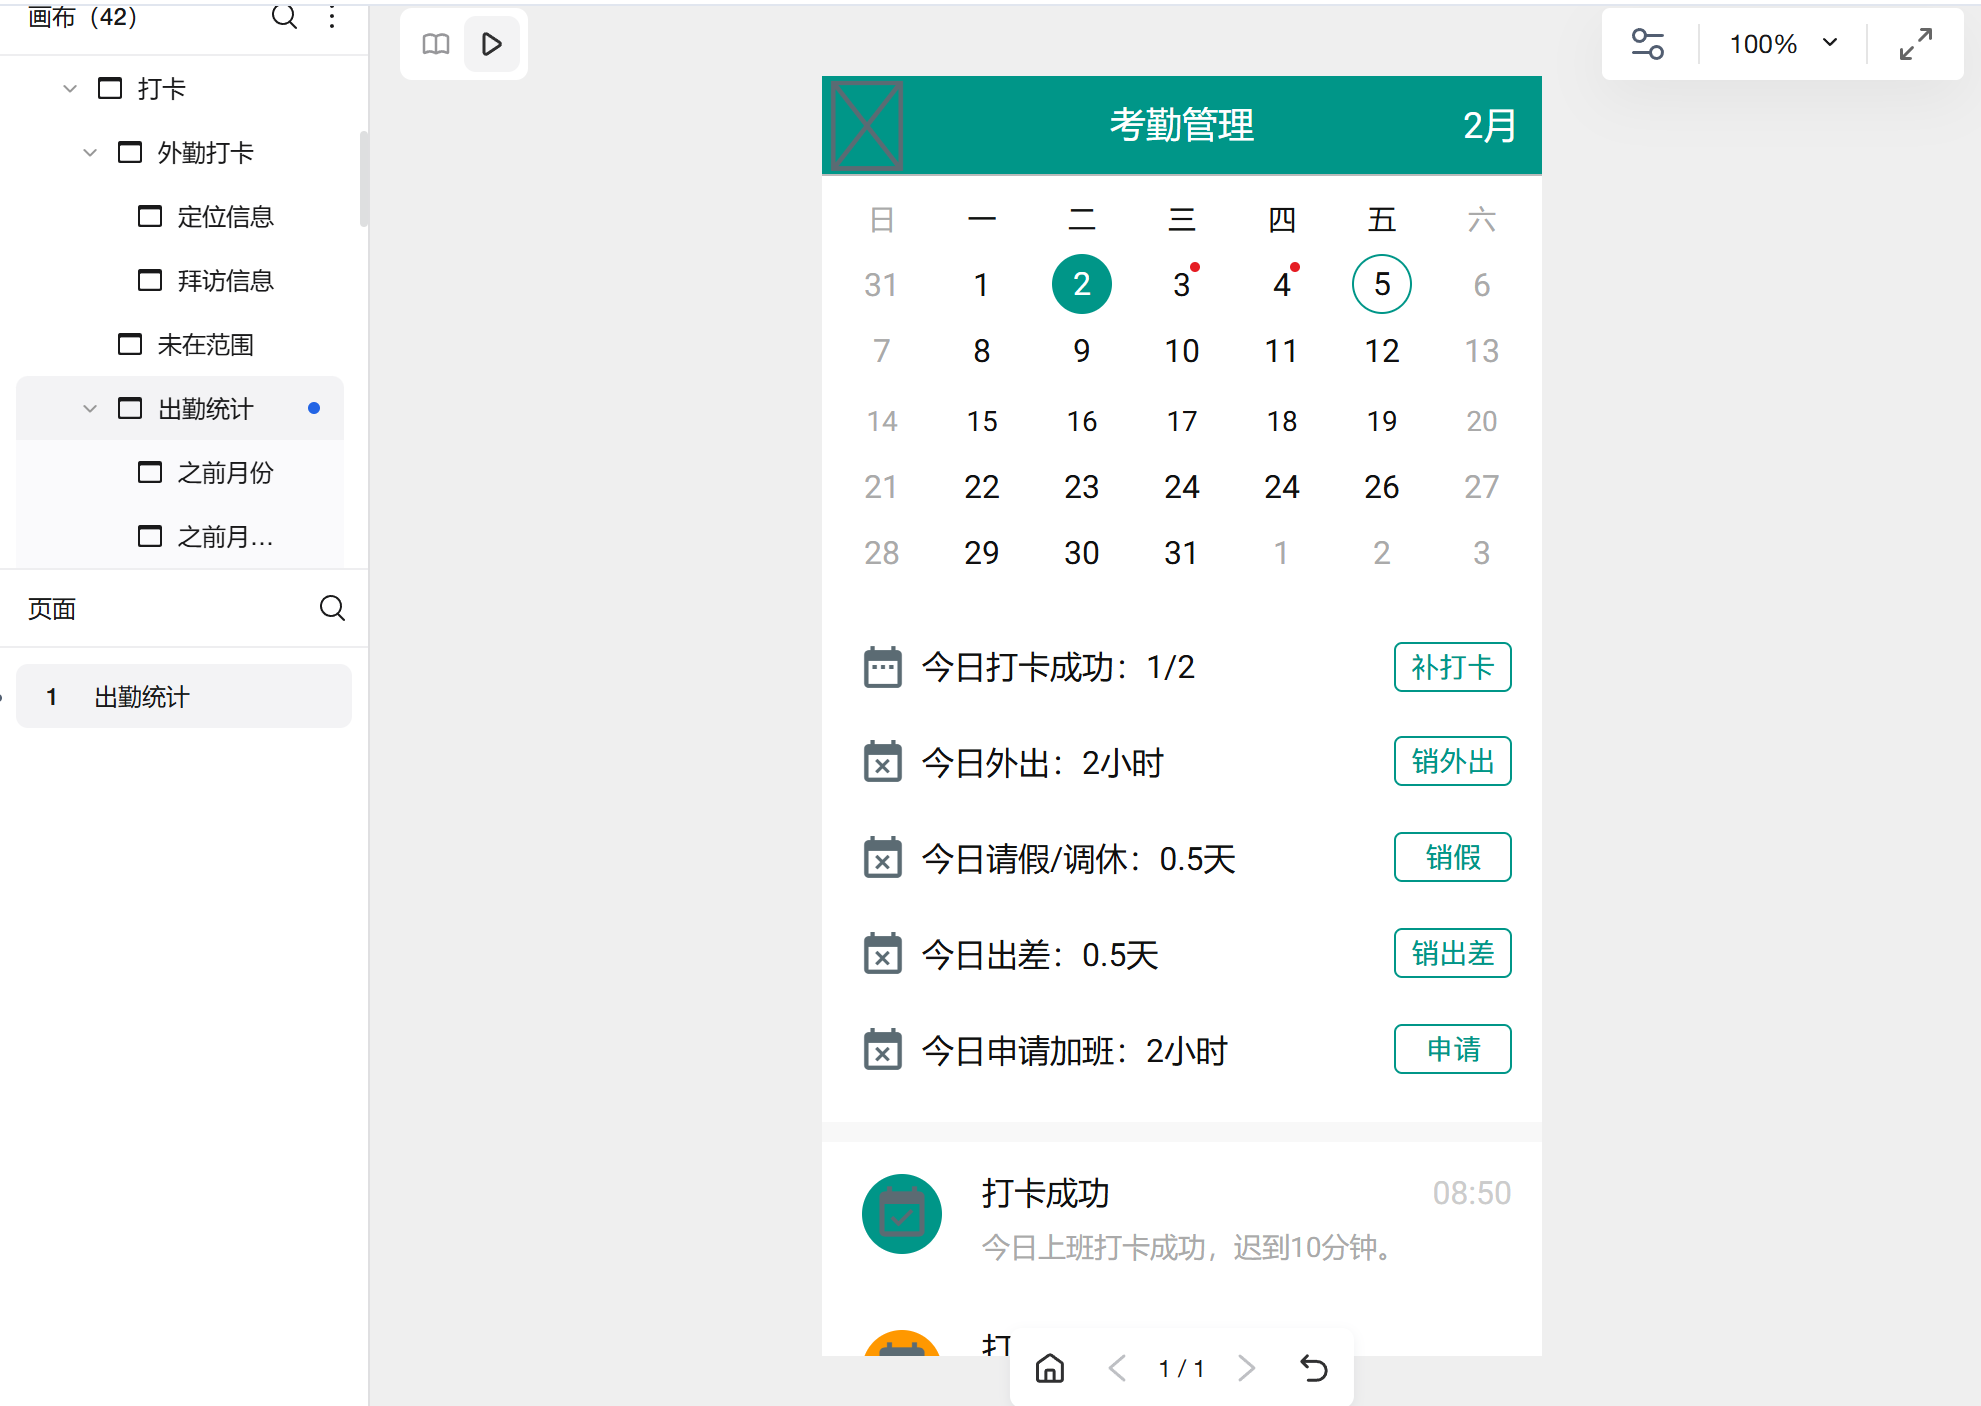Click the 销假 button
Viewport: 1981px width, 1406px height.
pos(1452,857)
